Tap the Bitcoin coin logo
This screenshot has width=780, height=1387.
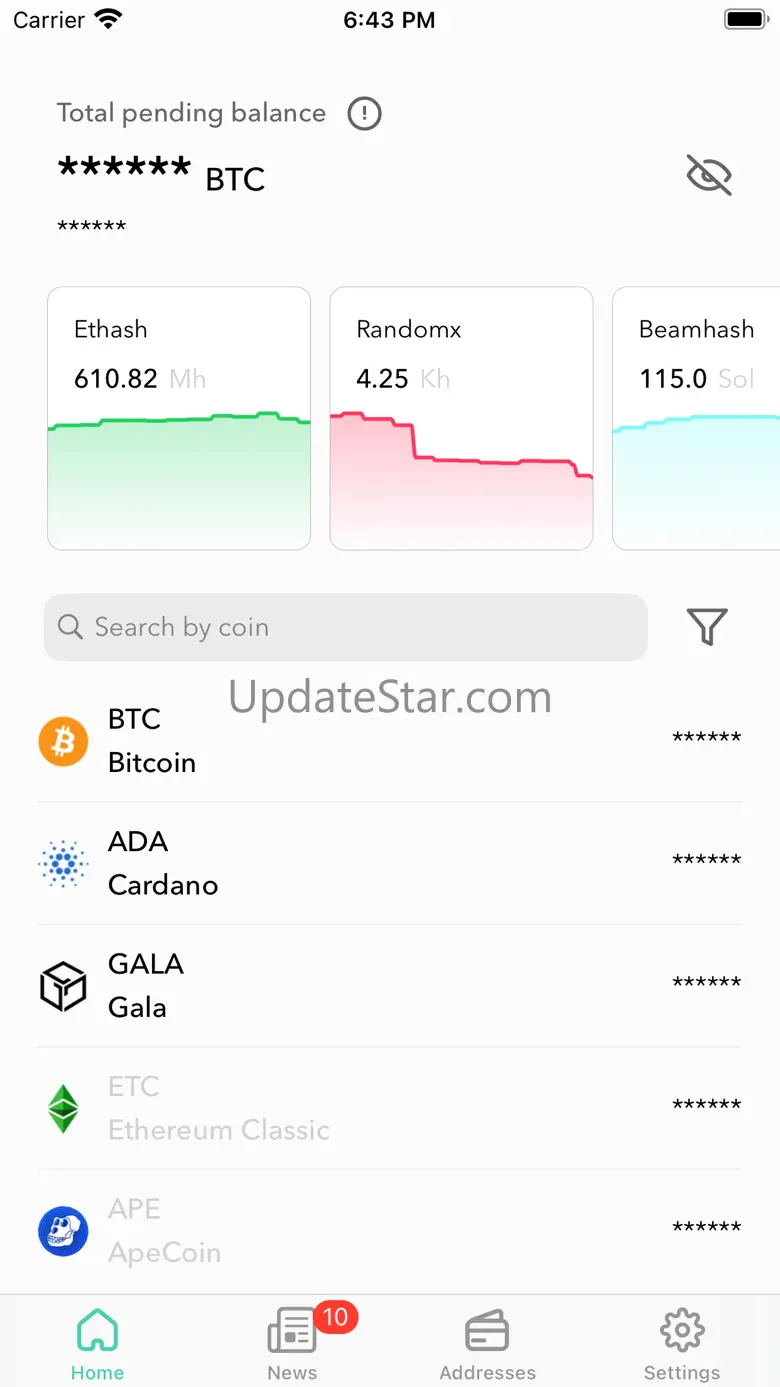(x=63, y=741)
